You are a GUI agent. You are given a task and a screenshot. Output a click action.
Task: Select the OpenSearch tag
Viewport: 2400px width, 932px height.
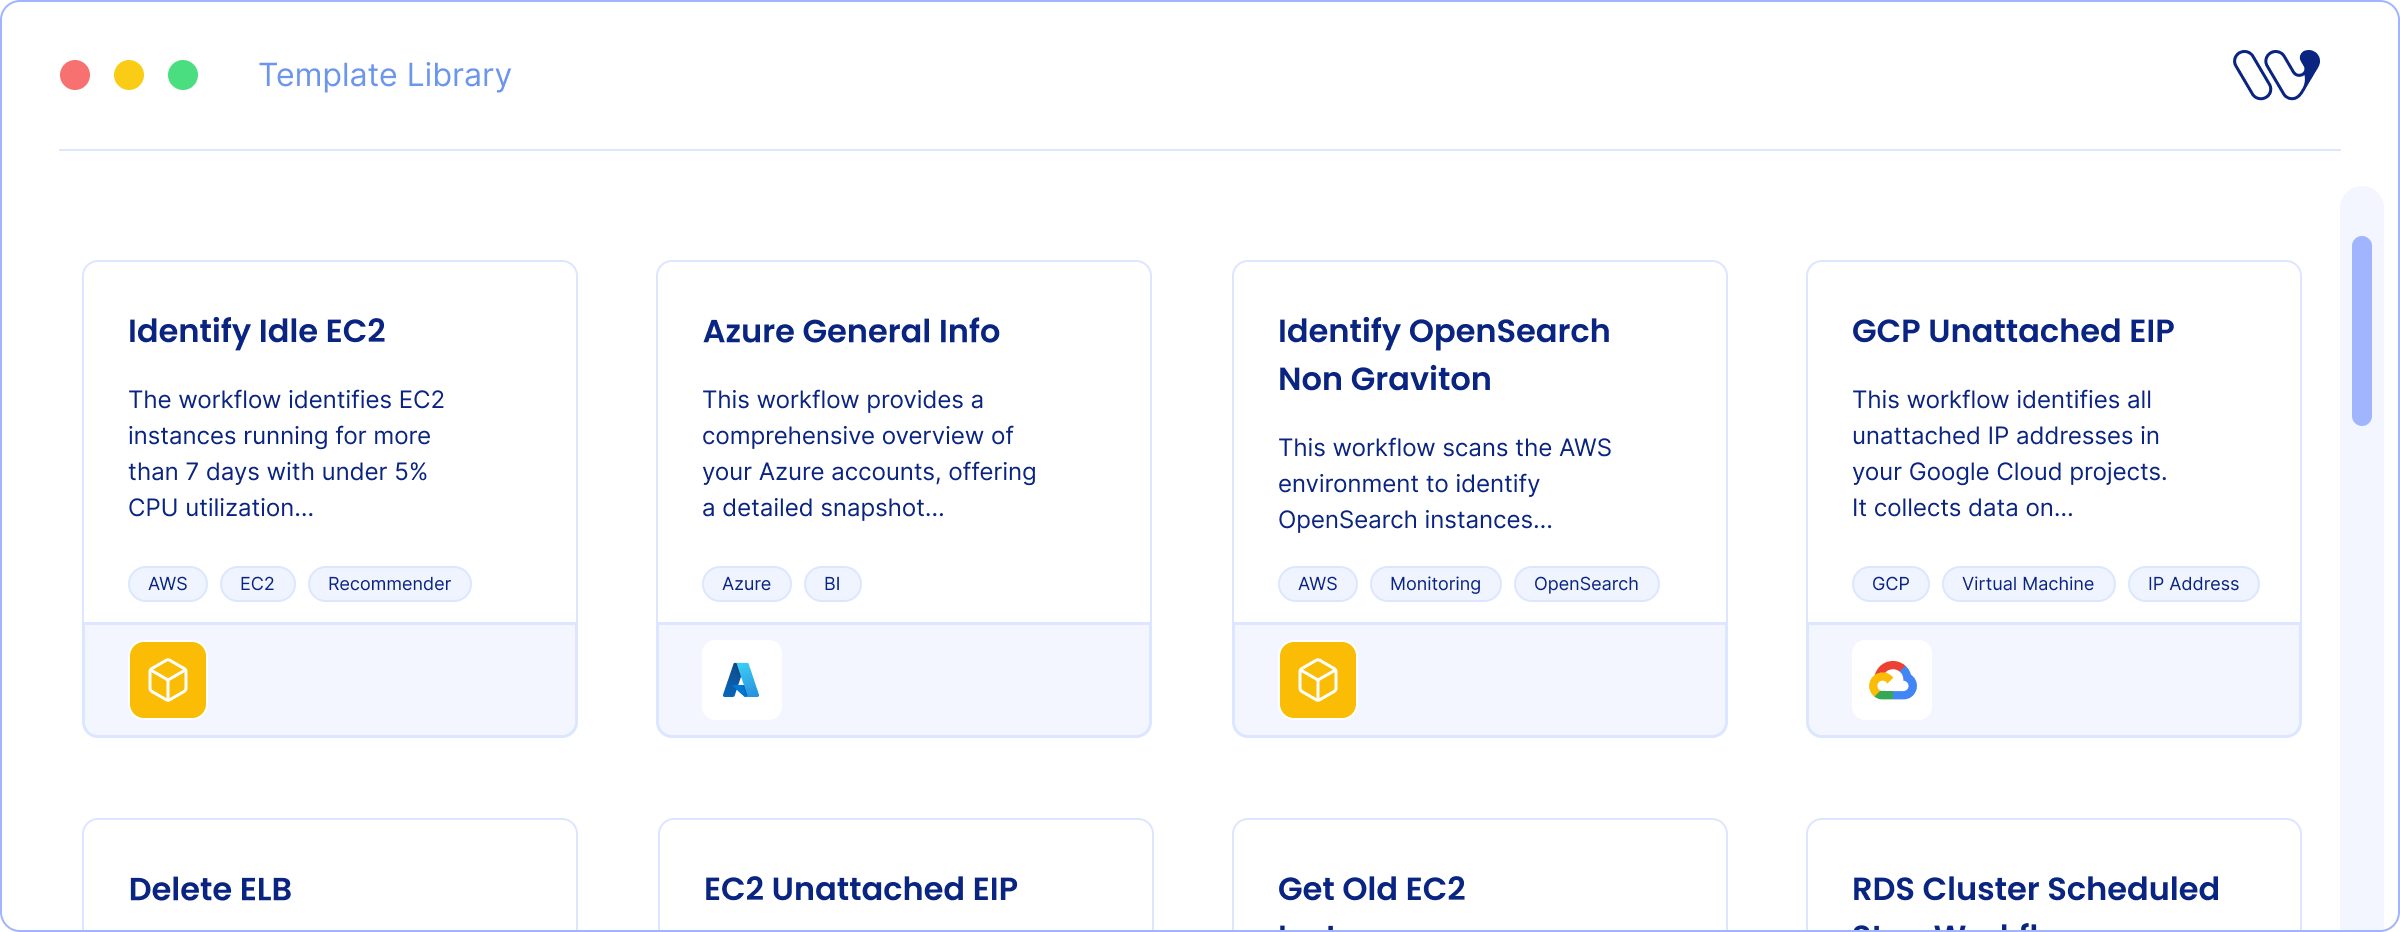click(x=1587, y=584)
